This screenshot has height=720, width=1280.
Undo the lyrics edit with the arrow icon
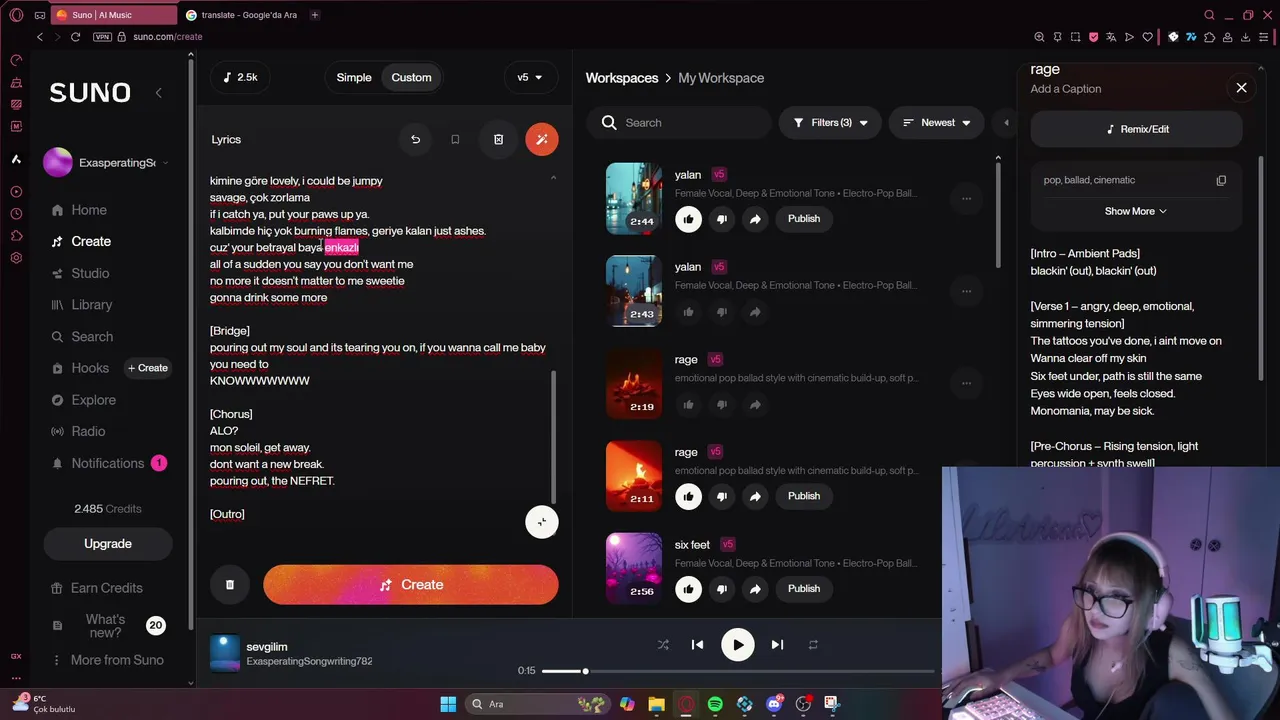tap(416, 139)
